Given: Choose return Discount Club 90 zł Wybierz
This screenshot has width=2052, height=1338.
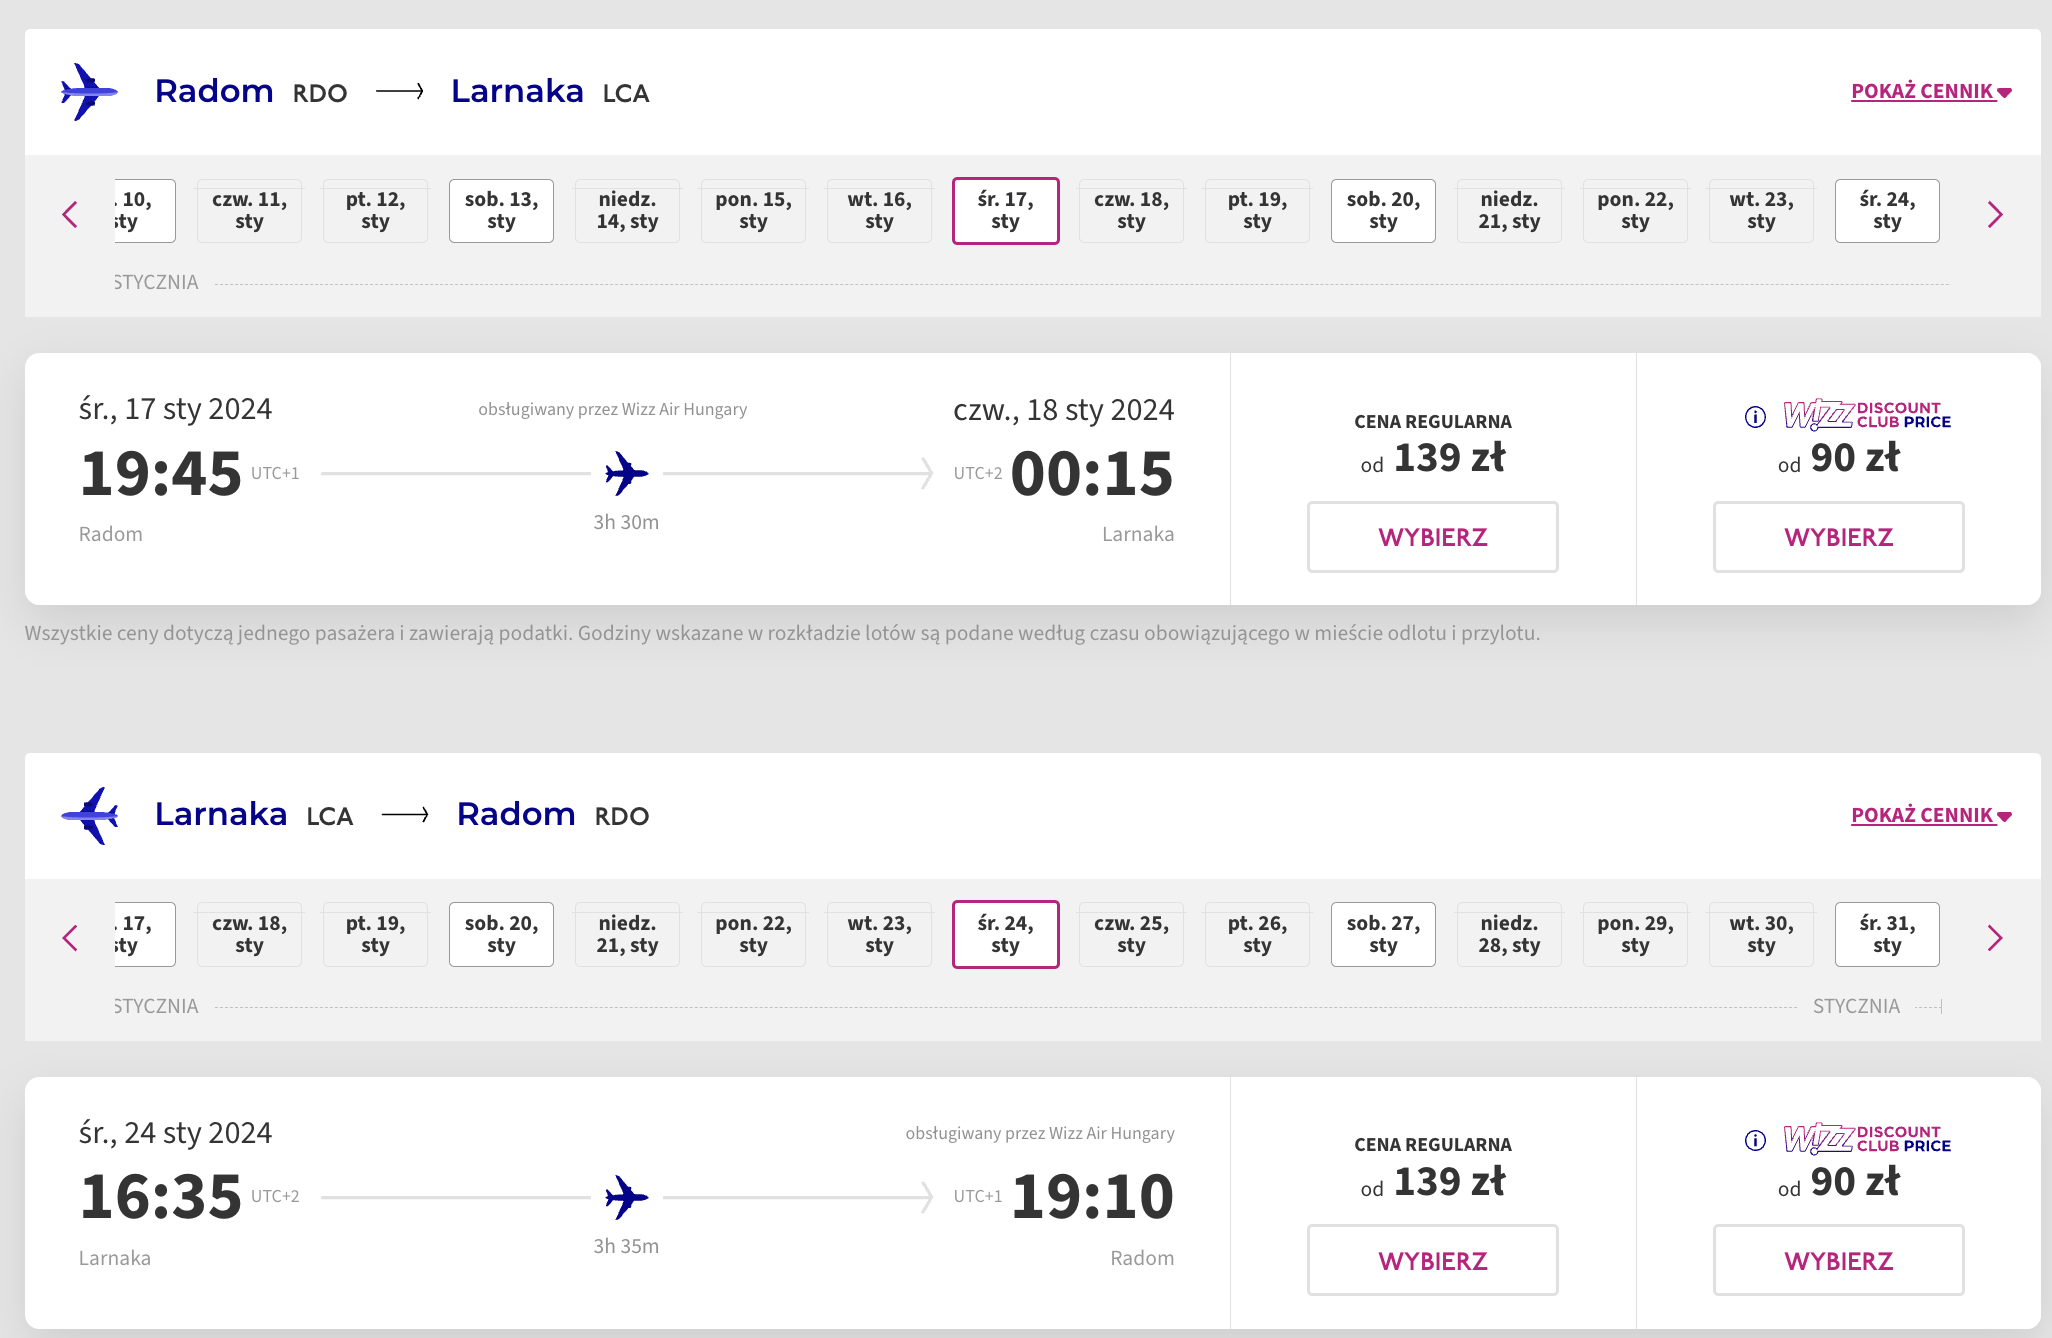Looking at the screenshot, I should coord(1838,1260).
